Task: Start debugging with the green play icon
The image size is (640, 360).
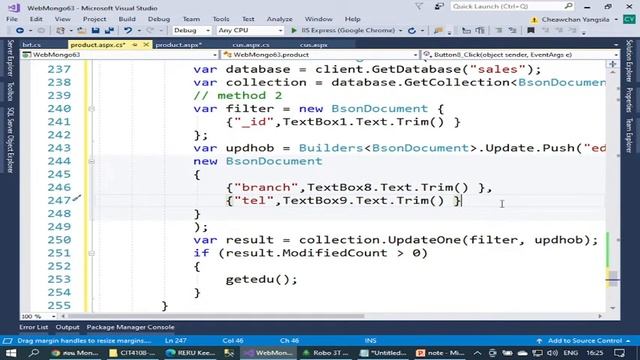Action: (x=293, y=31)
